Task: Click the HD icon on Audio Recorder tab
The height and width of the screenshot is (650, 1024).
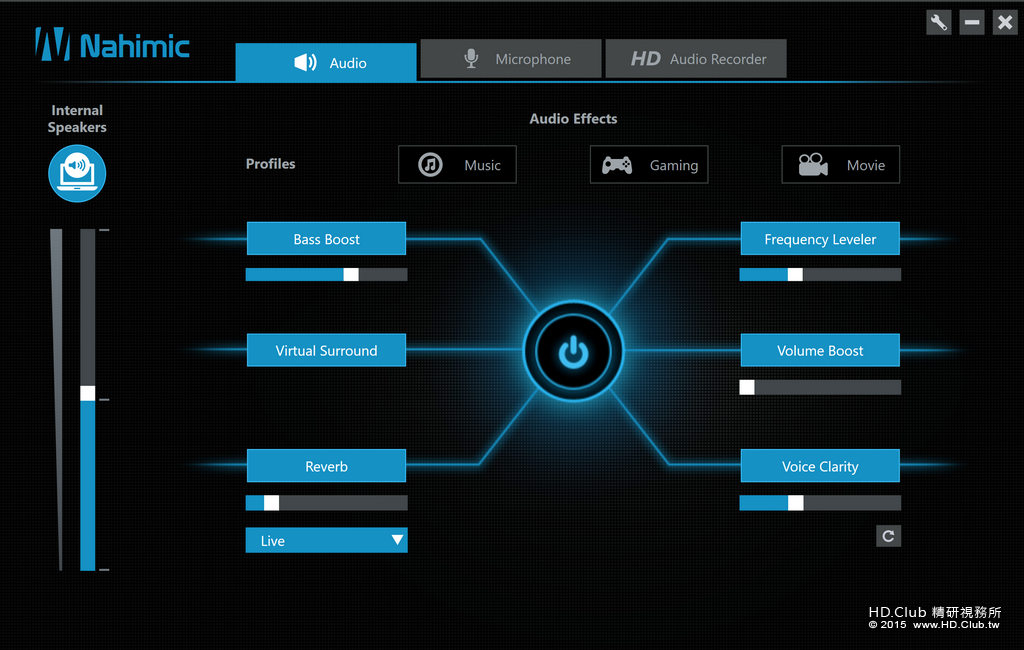Action: [645, 59]
